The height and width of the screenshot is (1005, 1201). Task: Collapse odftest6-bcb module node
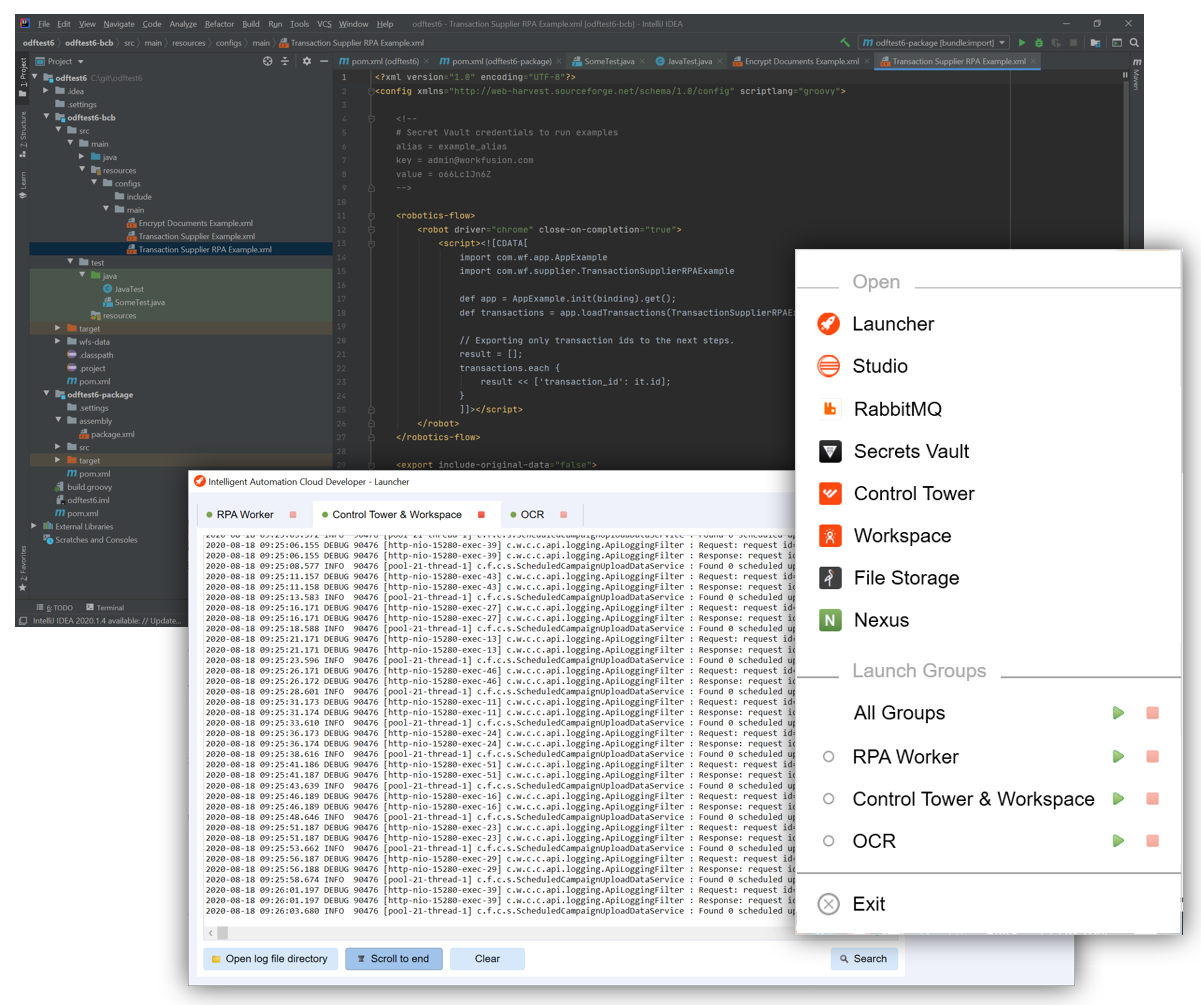(48, 117)
